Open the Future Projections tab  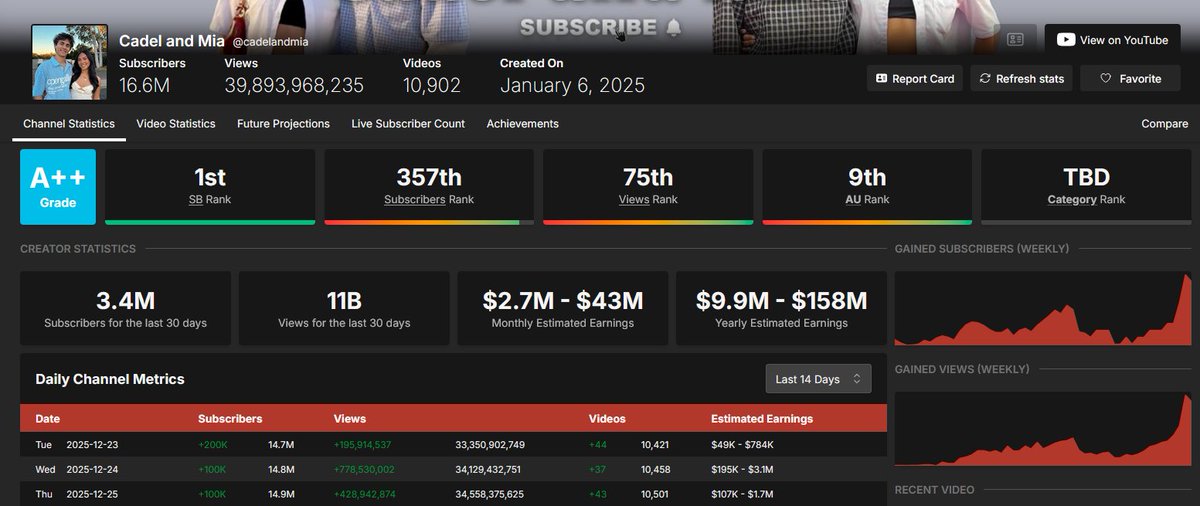(x=283, y=124)
